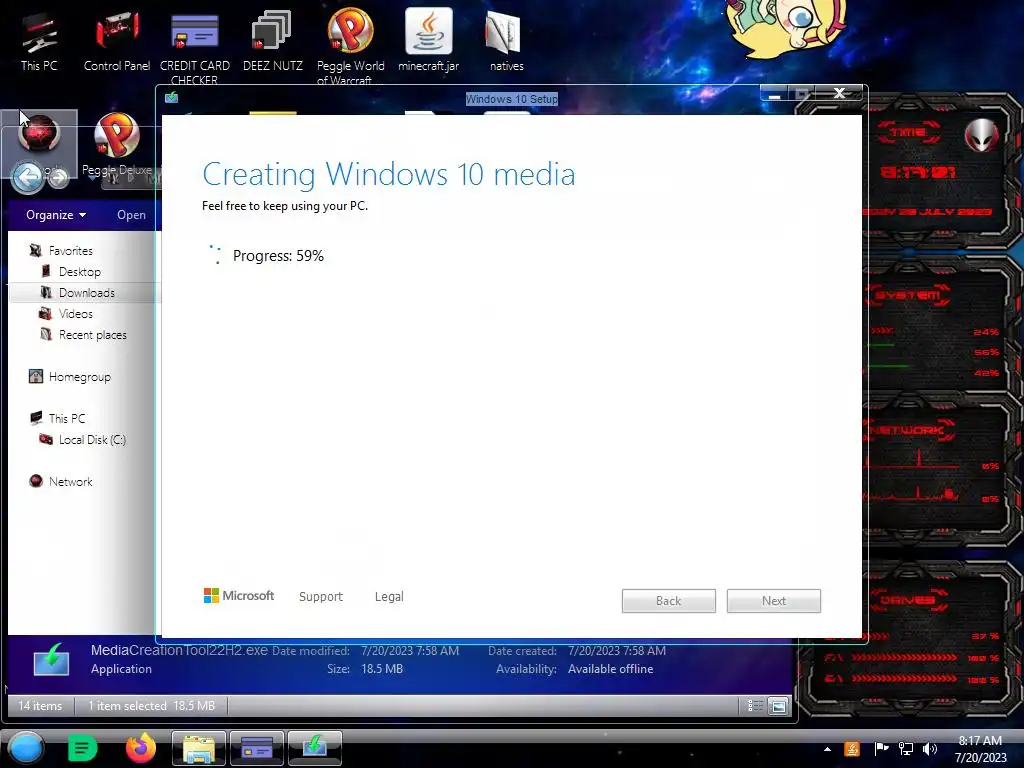Close the Windows 10 Setup window
This screenshot has height=768, width=1024.
pos(840,93)
